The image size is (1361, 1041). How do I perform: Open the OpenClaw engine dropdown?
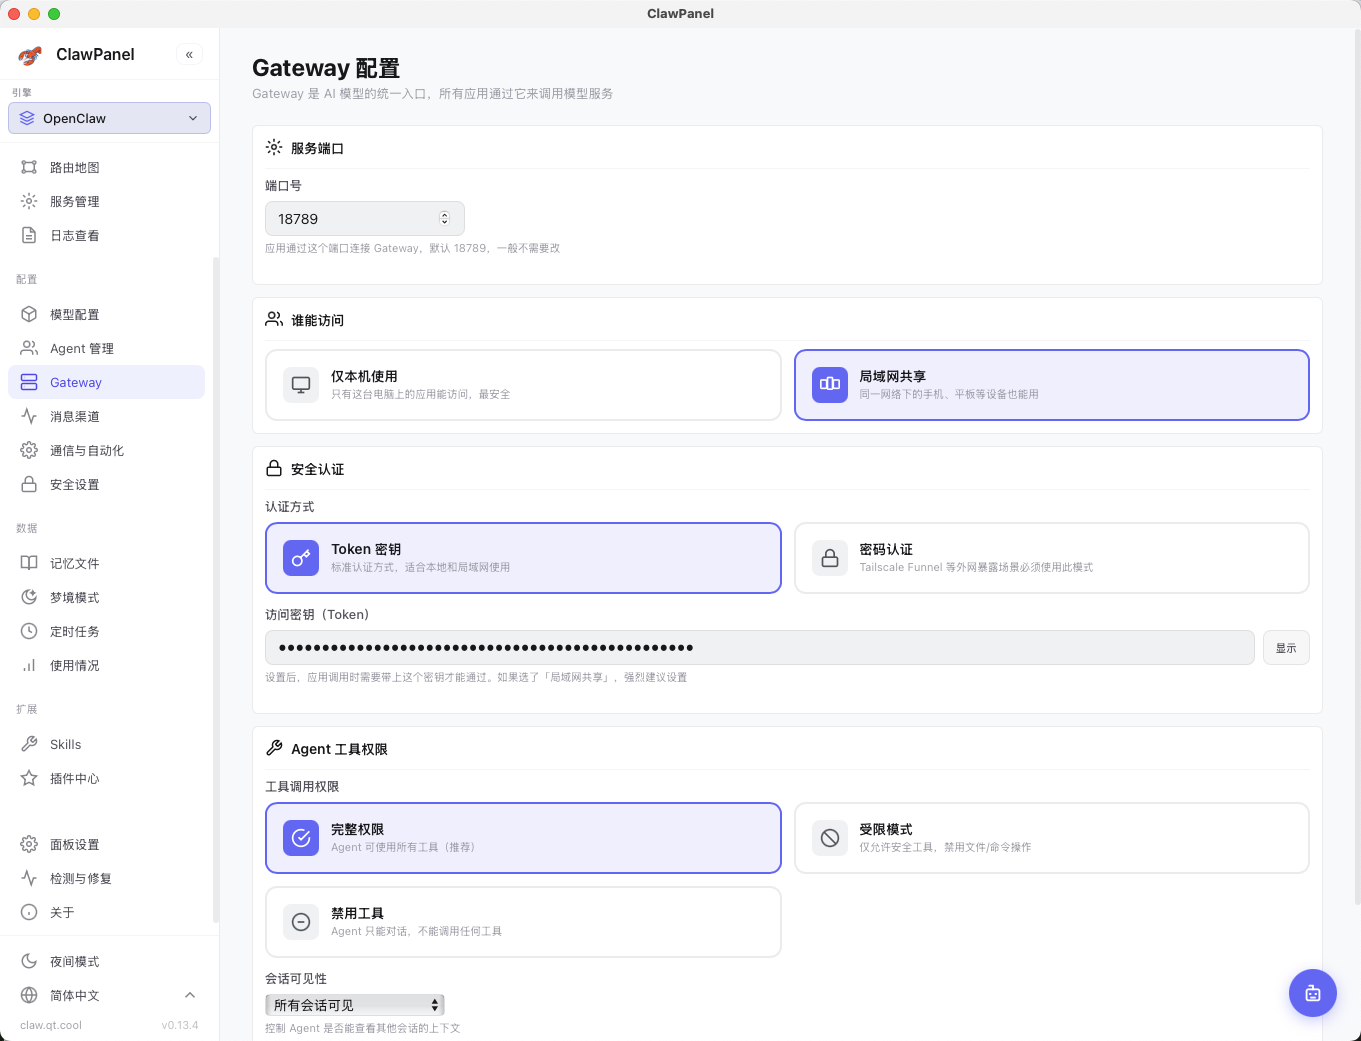pos(109,118)
